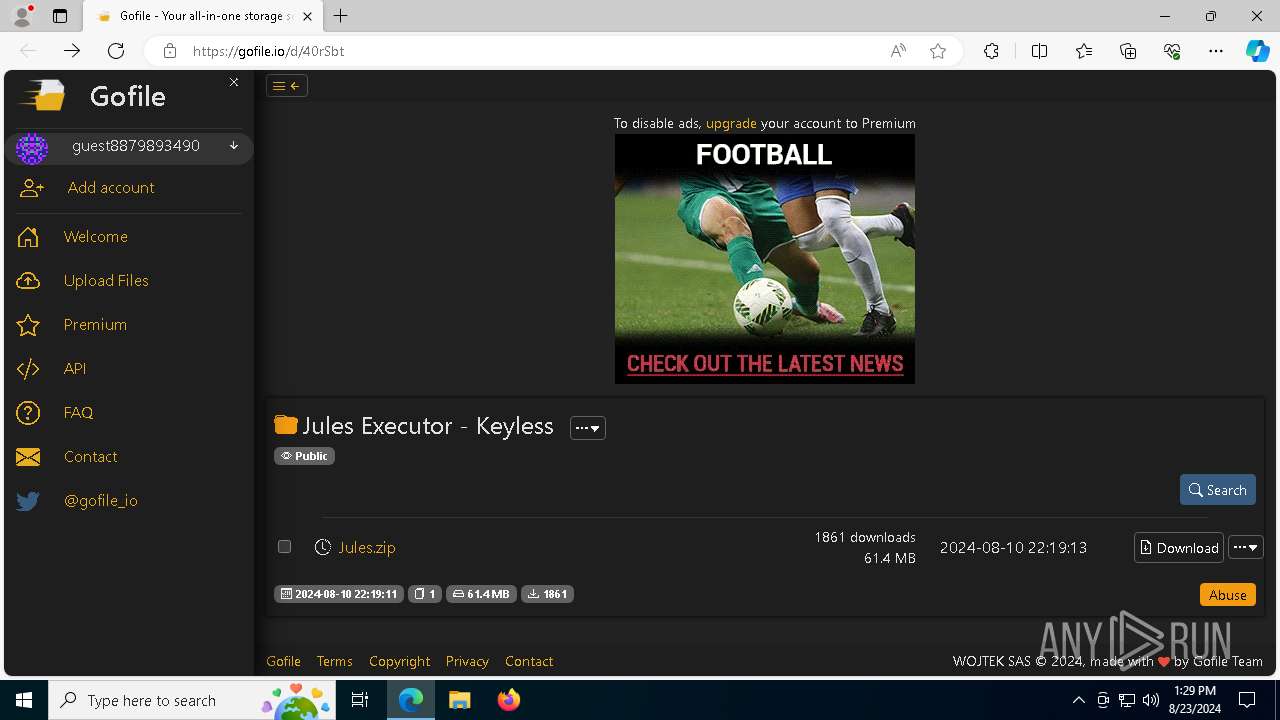Close the sidebar with the X icon
1280x720 pixels.
point(234,82)
